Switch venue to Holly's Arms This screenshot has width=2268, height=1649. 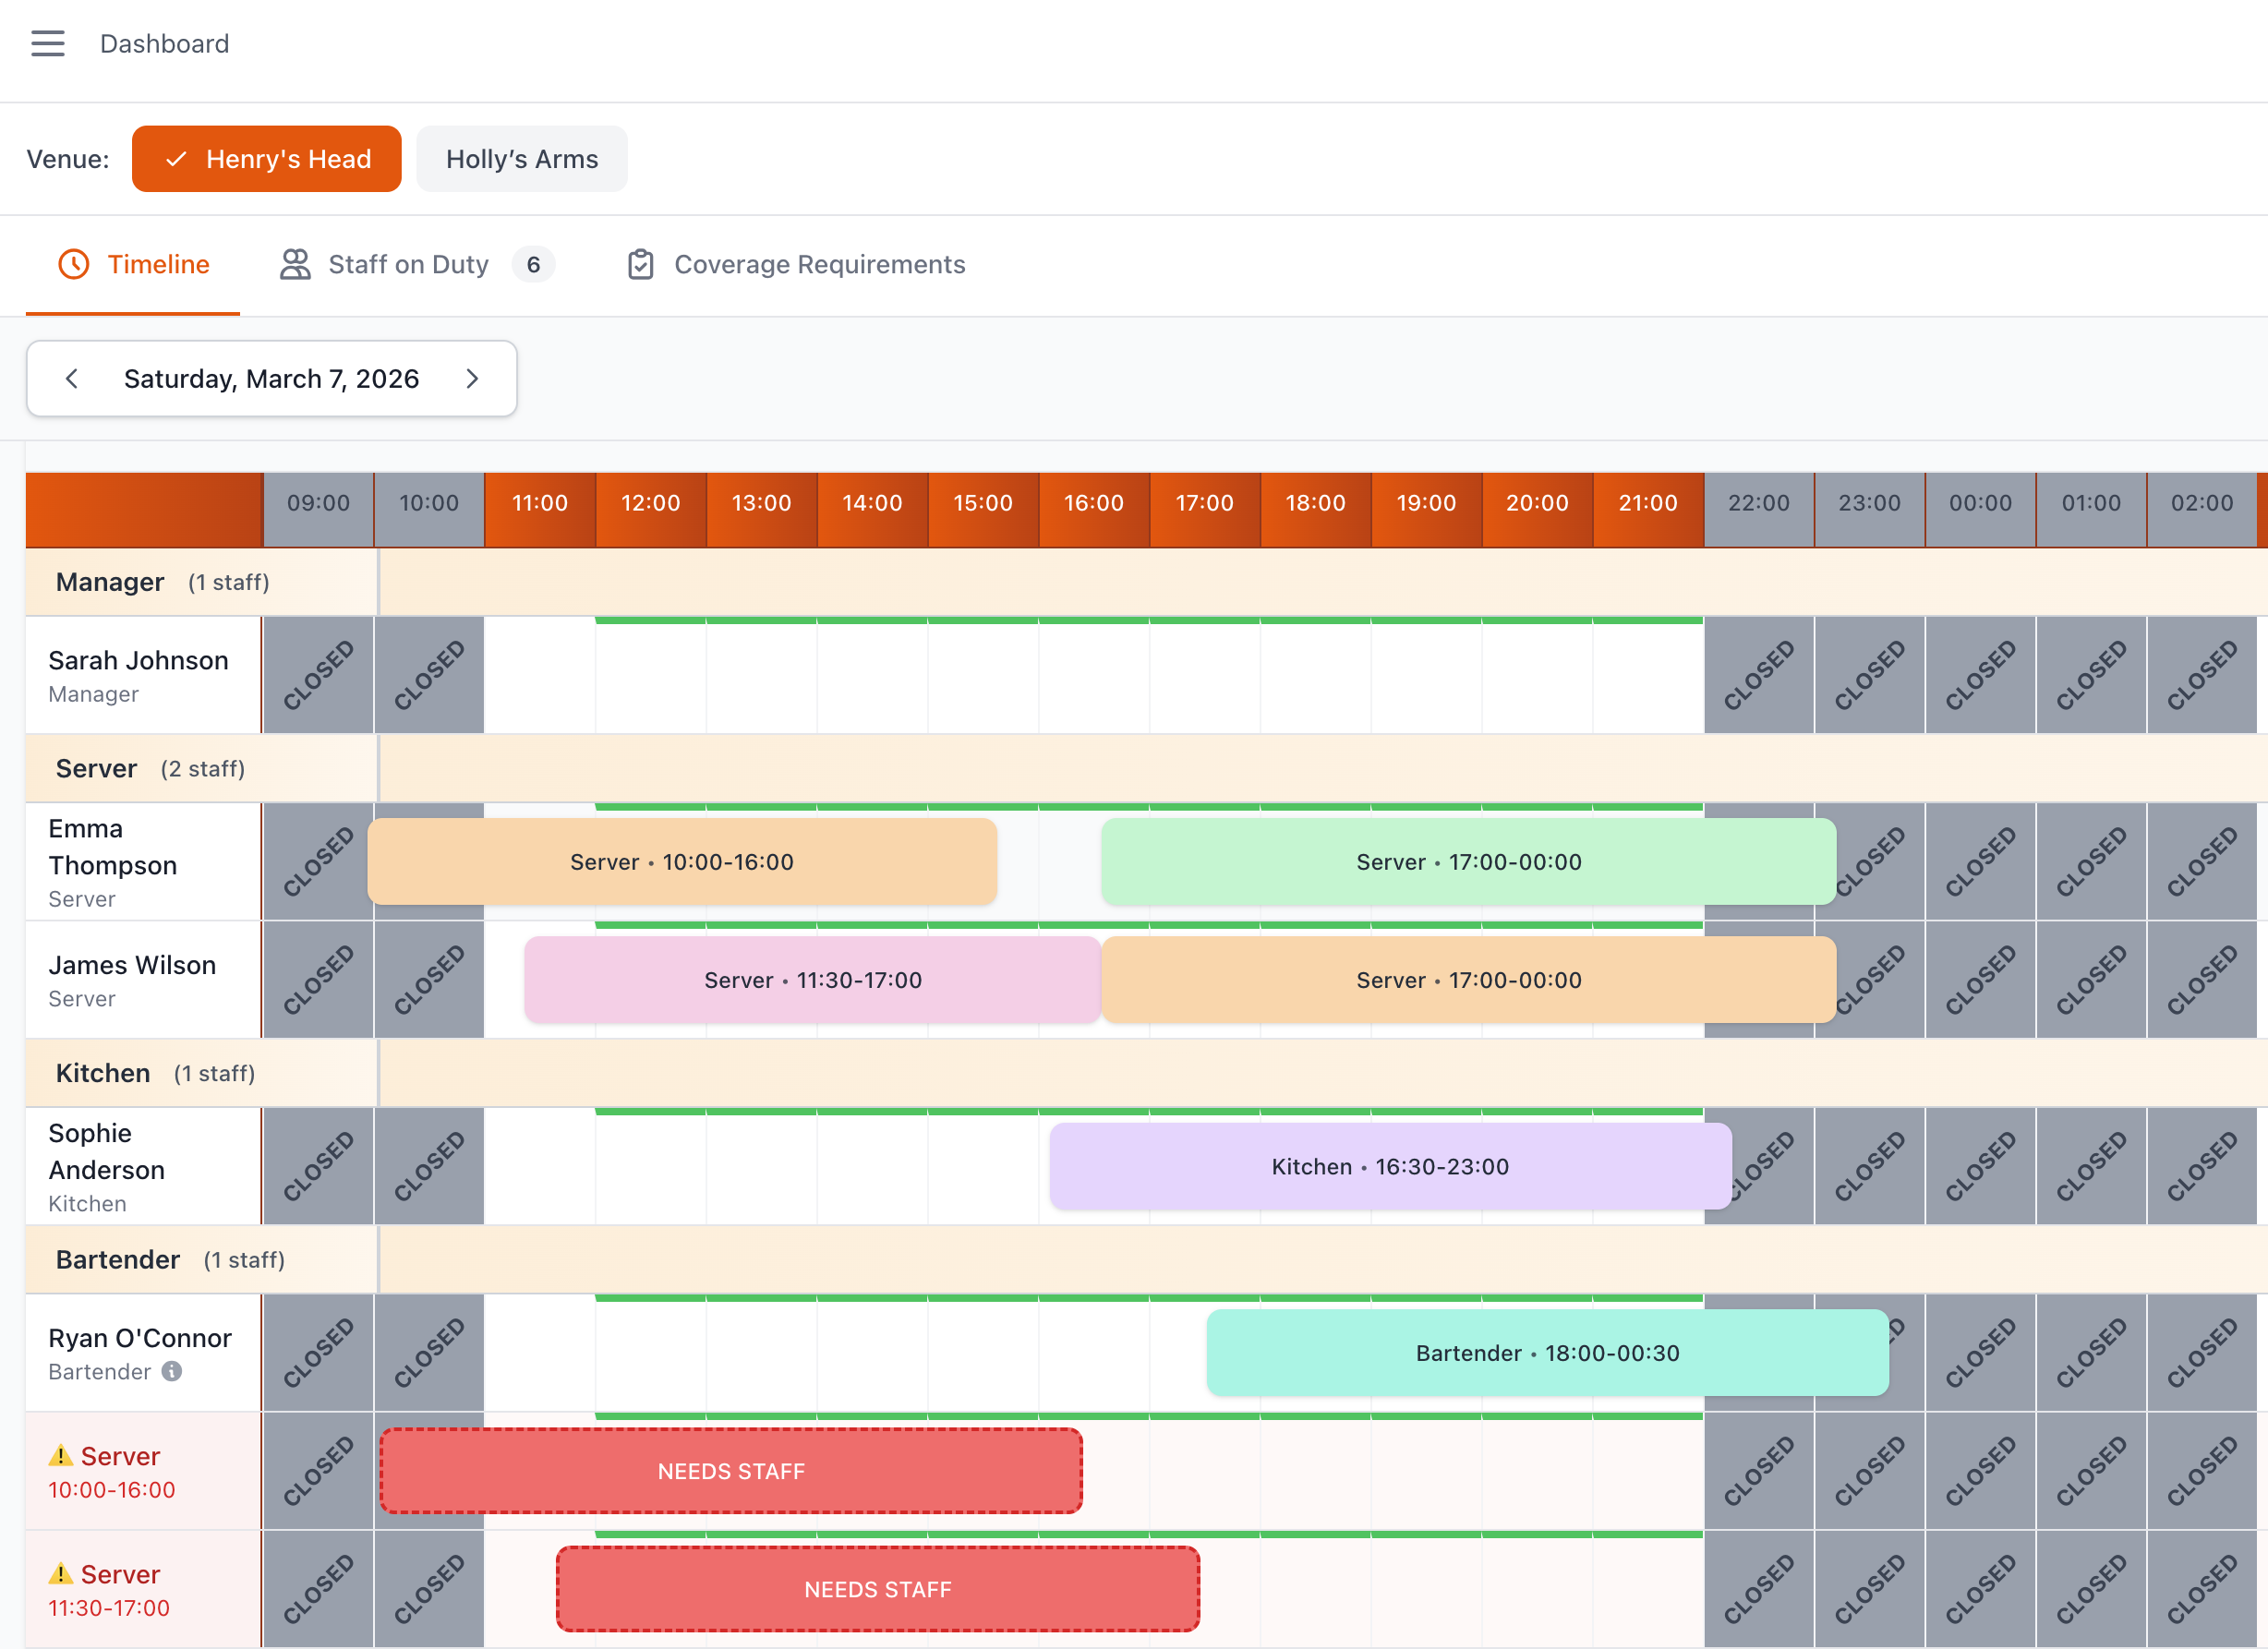click(x=521, y=158)
